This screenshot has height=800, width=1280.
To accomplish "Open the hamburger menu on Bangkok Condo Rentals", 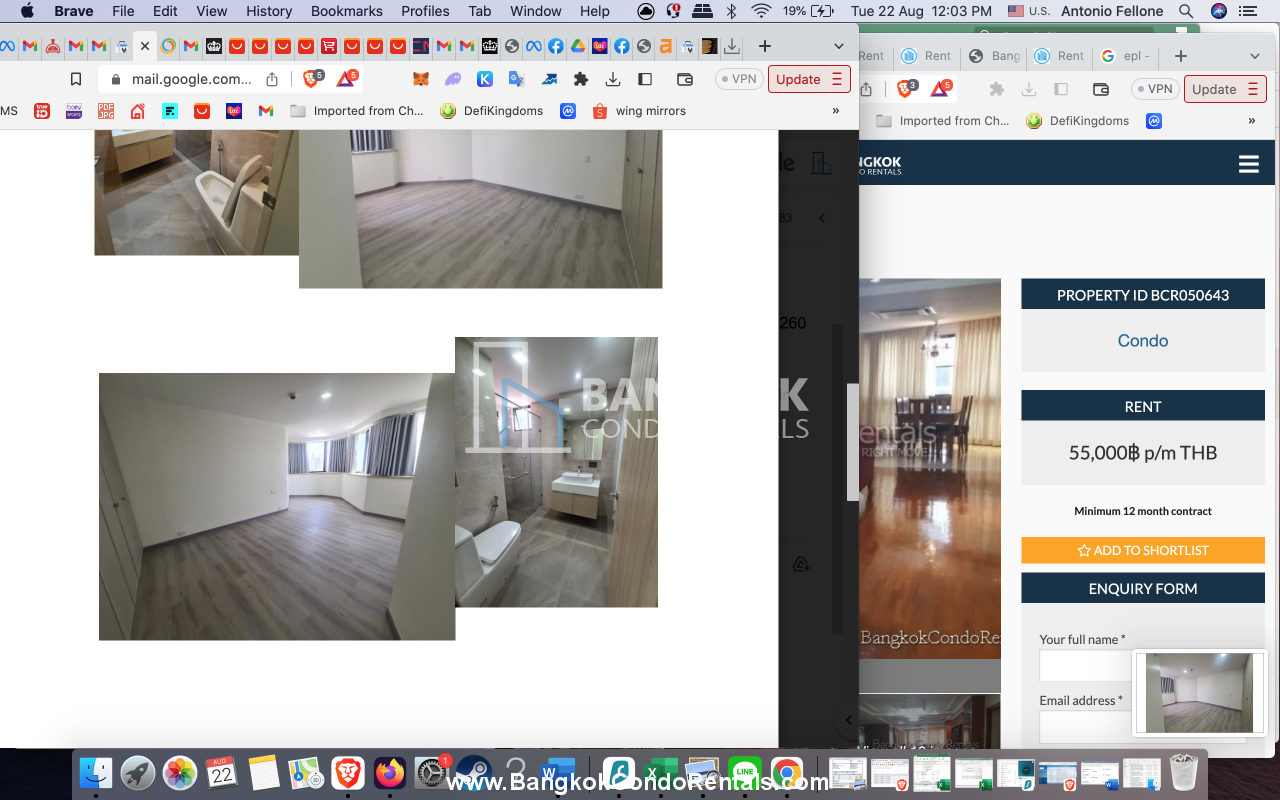I will (1248, 164).
